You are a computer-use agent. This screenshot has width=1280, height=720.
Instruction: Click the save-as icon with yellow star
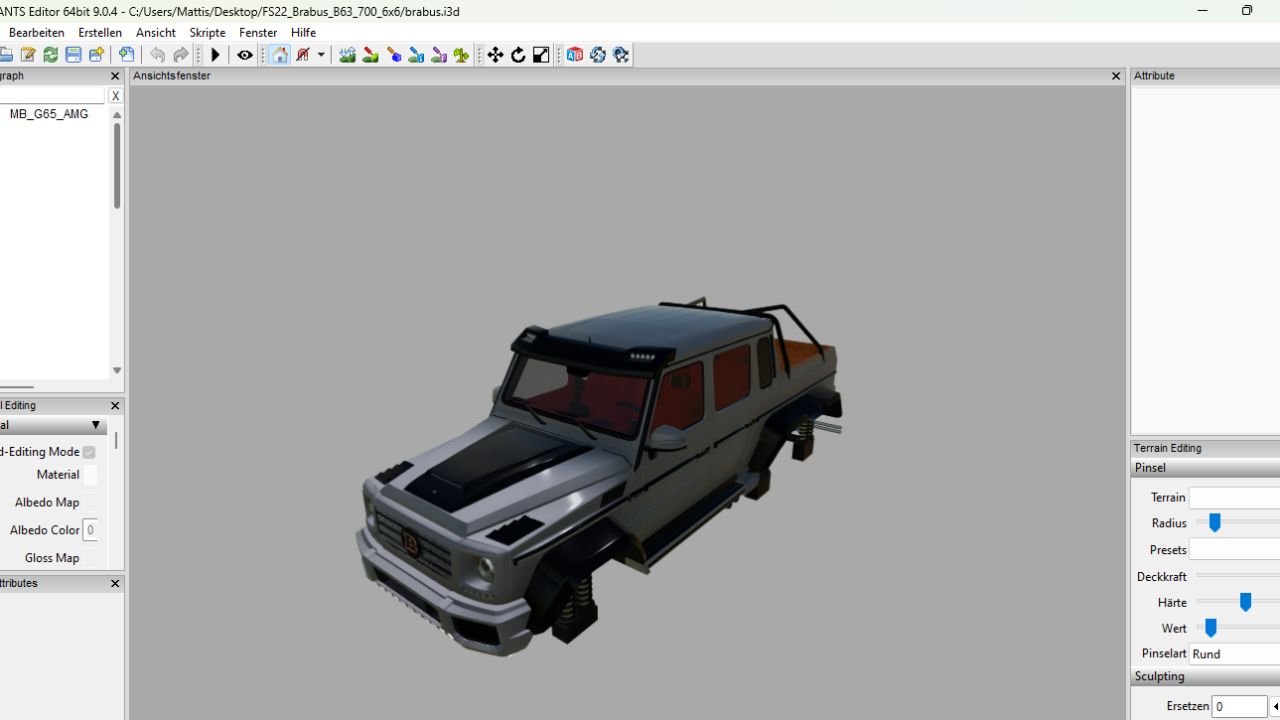(96, 55)
